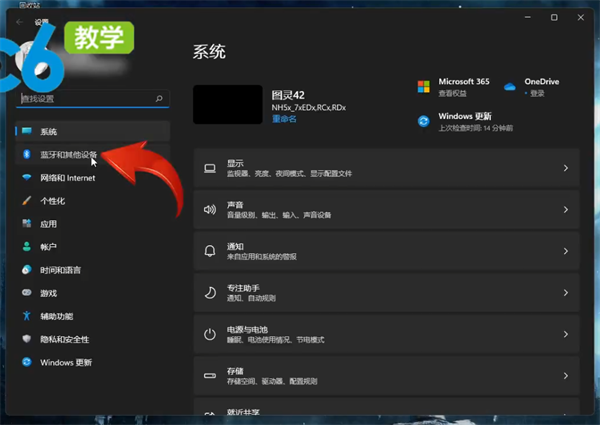Click the personalization paintbrush icon
Viewport: 600px width, 425px height.
(26, 200)
